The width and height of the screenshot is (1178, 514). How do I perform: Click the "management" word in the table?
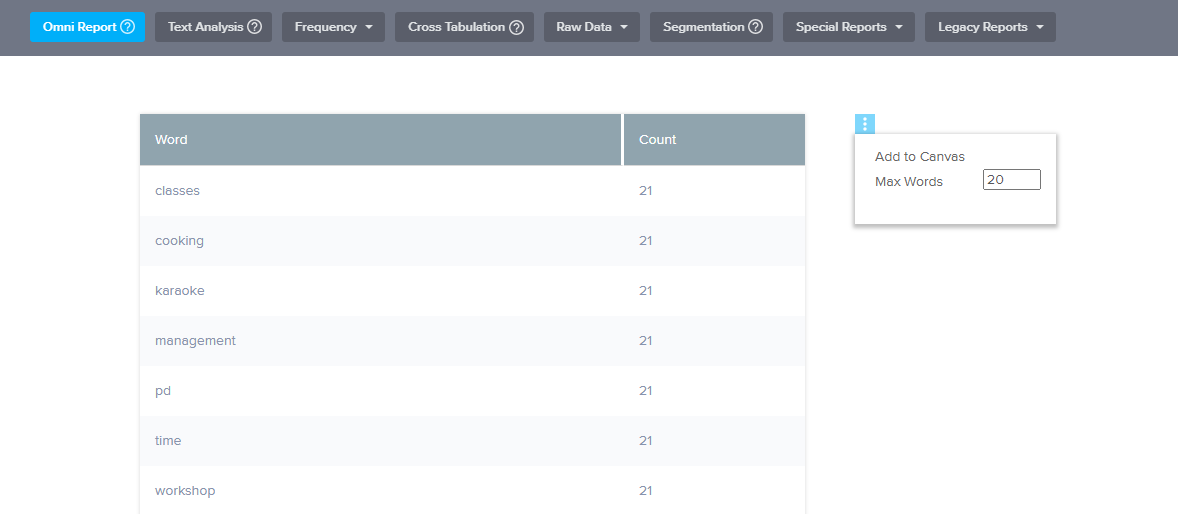tap(195, 341)
